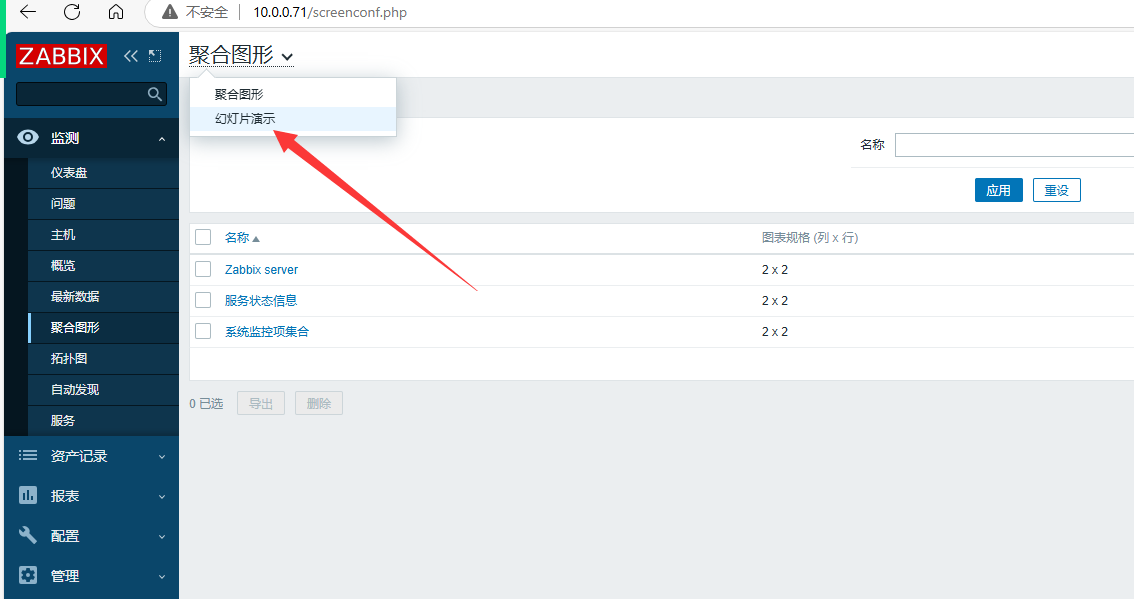Open the Zabbix server screen link
This screenshot has width=1134, height=599.
point(261,269)
